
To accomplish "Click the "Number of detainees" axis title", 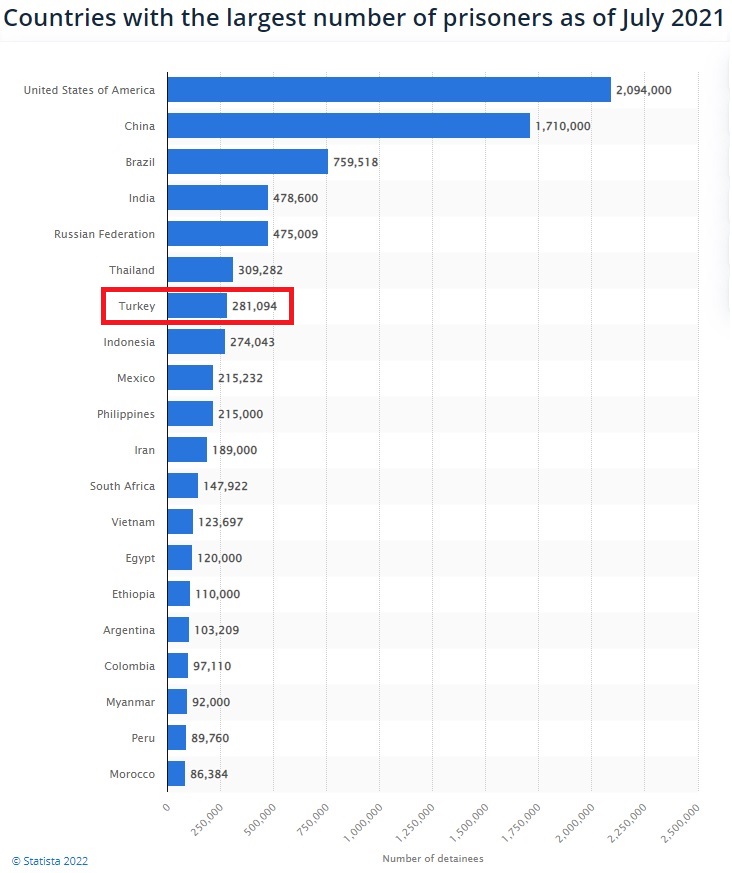I will pos(432,859).
